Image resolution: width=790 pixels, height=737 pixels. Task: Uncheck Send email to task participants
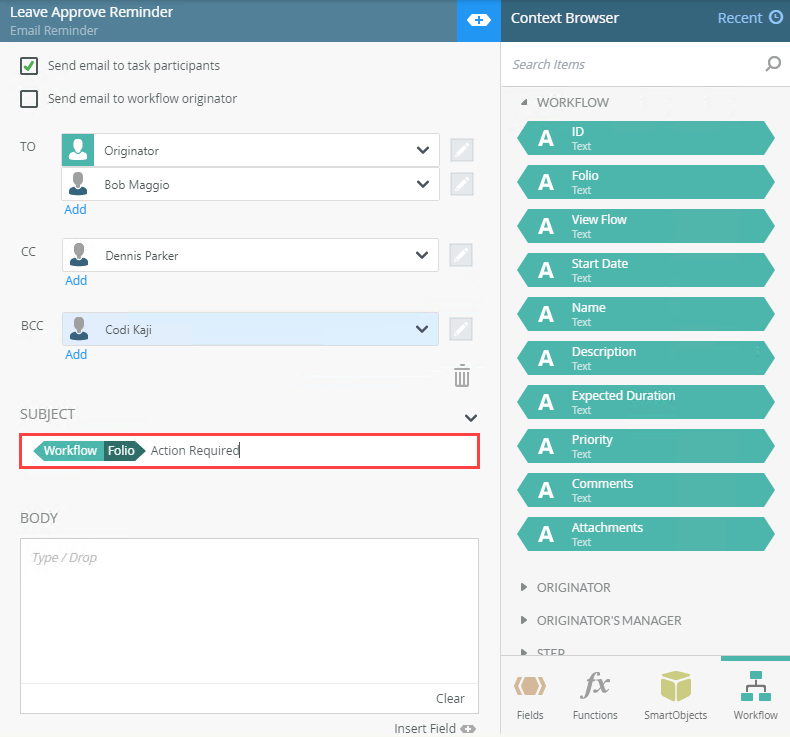pos(30,66)
